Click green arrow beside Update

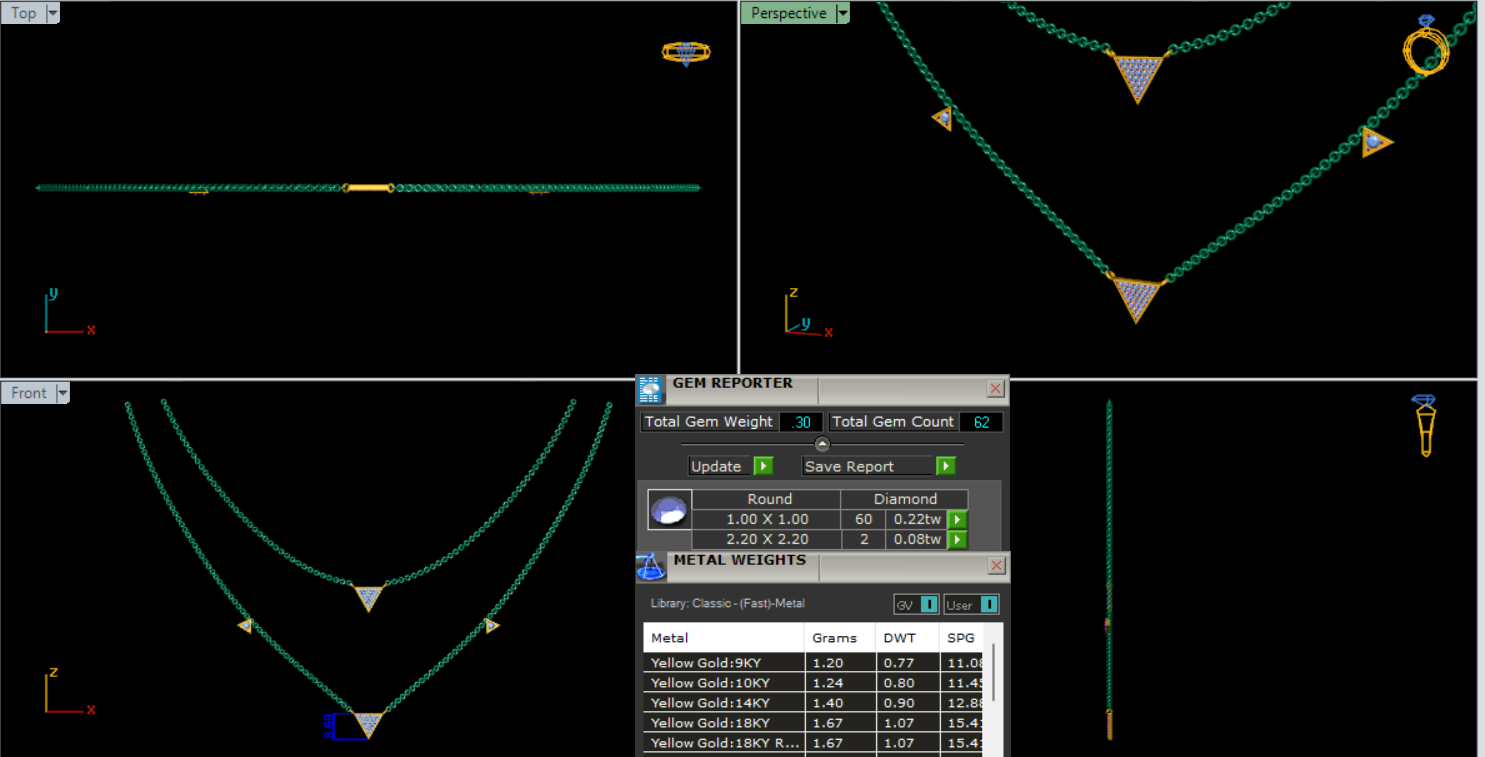[x=764, y=466]
